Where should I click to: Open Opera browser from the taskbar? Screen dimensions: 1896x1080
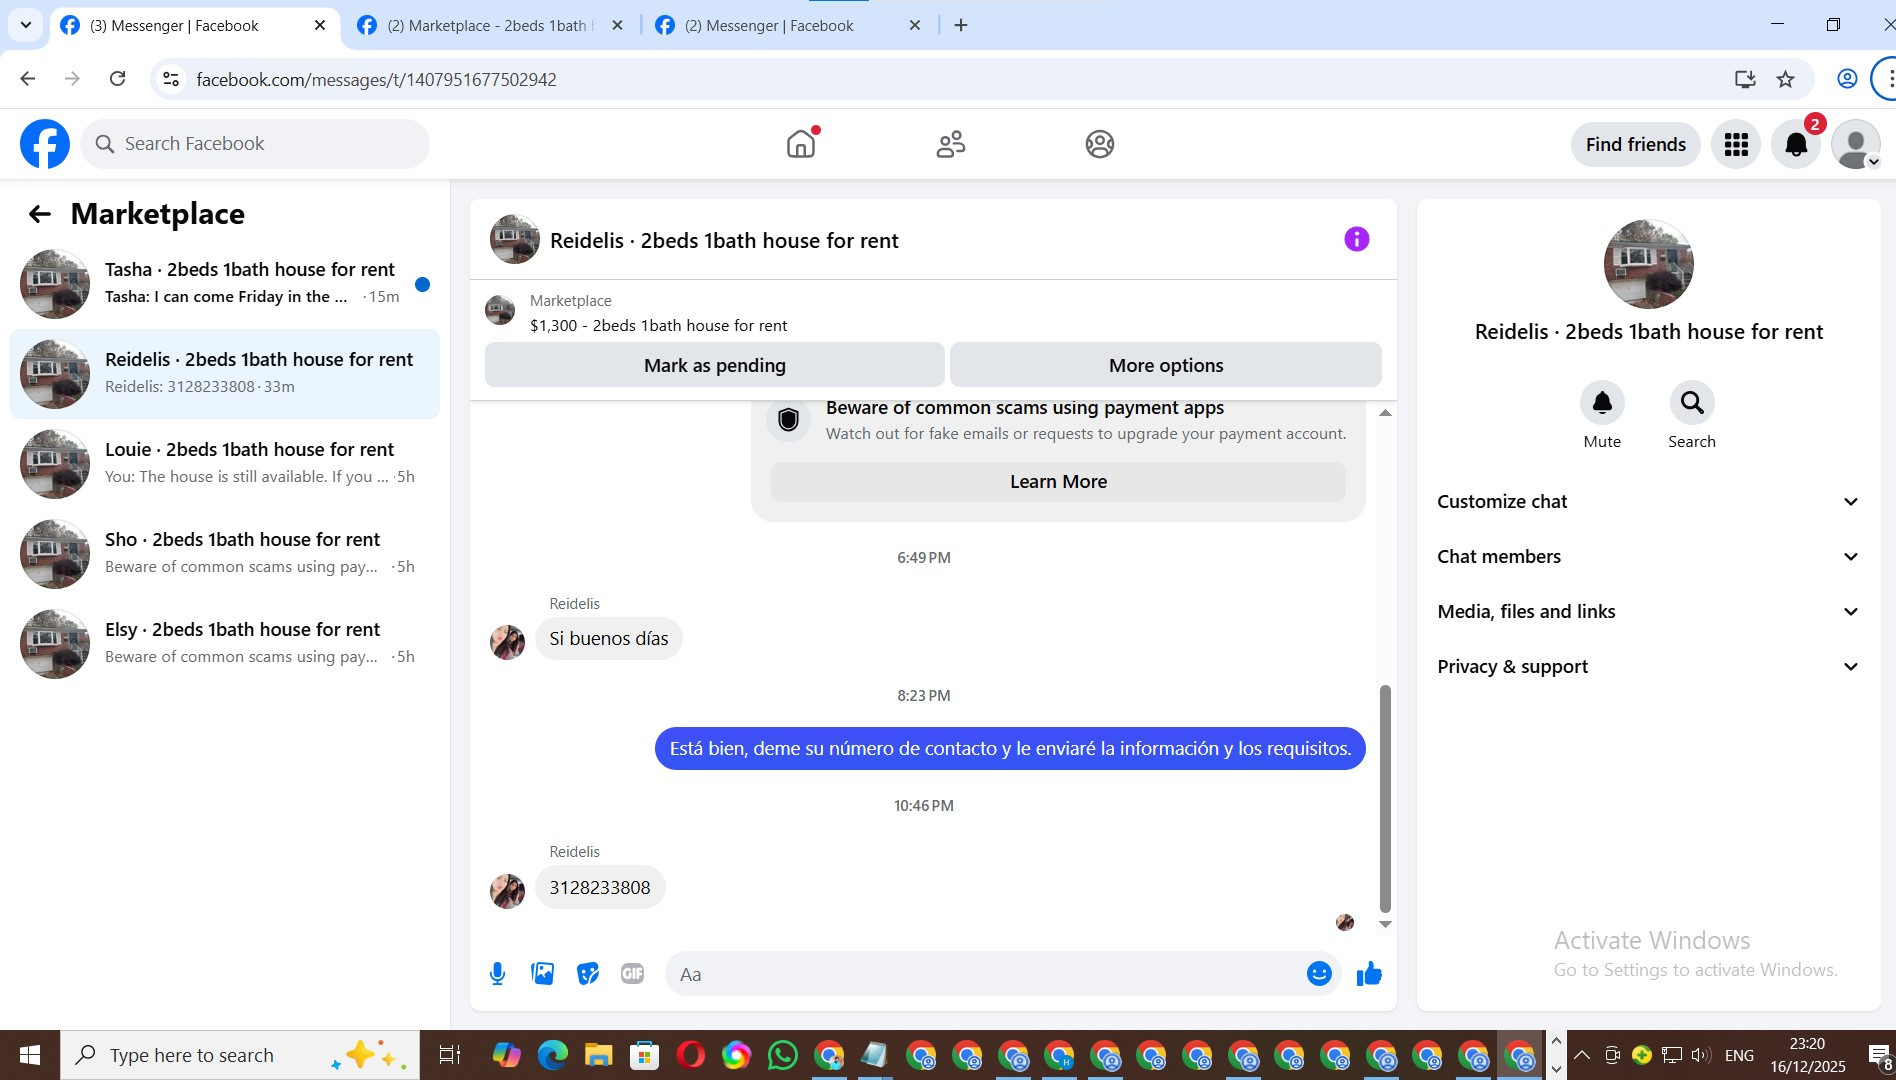(x=690, y=1055)
